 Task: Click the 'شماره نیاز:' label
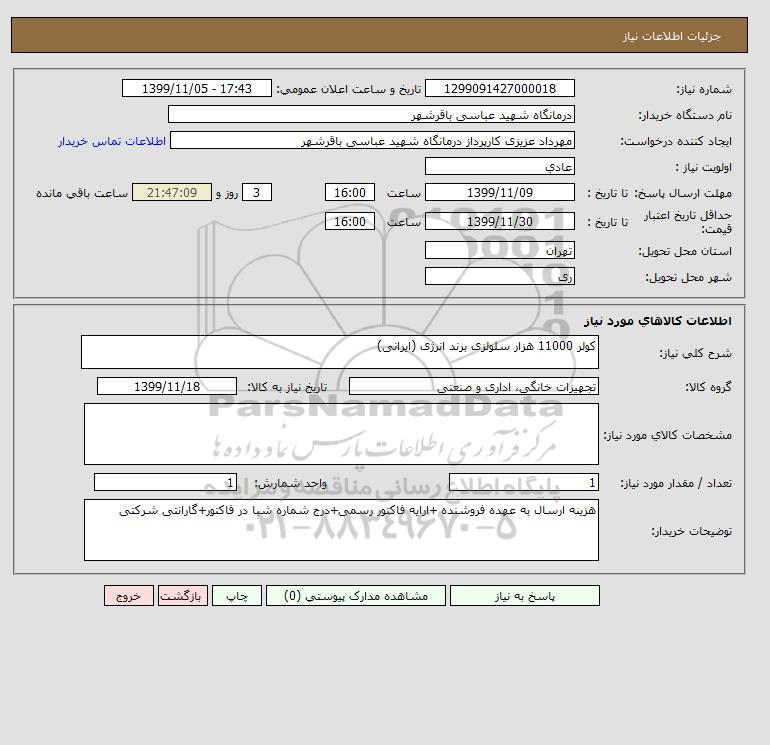click(x=705, y=89)
